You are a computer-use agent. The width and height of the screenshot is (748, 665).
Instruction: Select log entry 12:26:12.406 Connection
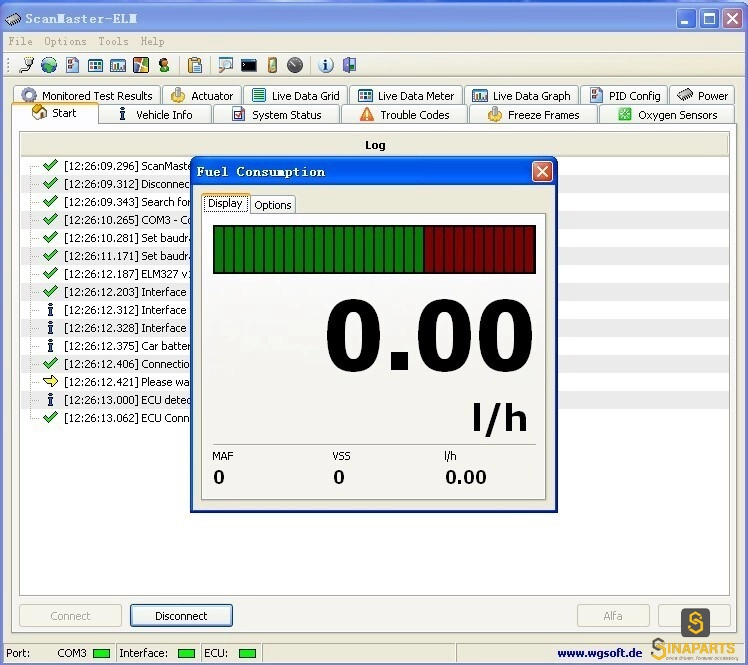(x=126, y=364)
